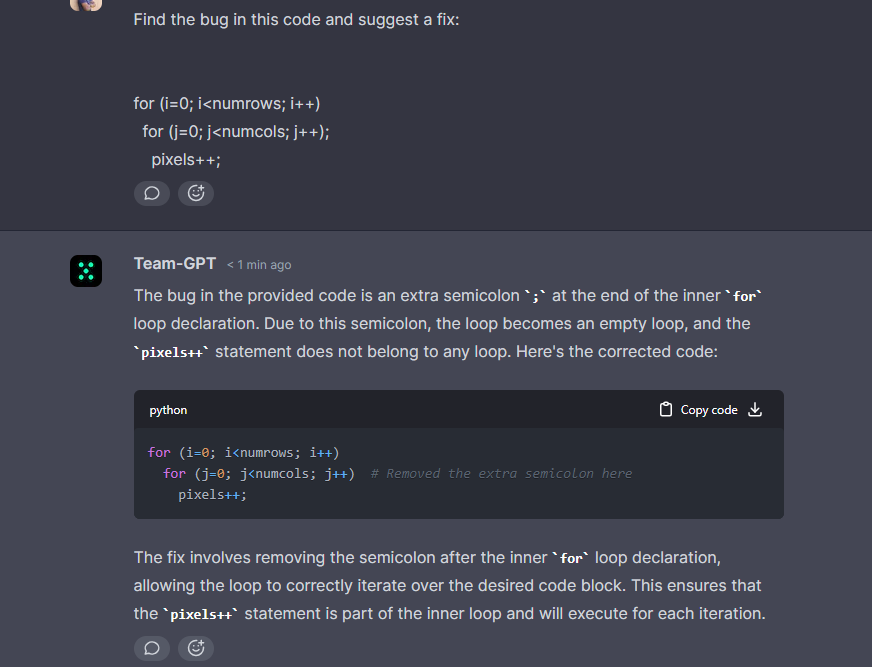Click the python language label
This screenshot has height=667, width=872.
[168, 410]
